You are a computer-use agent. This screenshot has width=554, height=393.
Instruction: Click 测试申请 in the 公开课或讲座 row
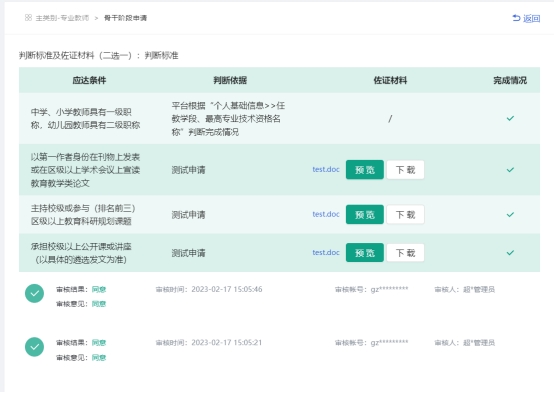pos(188,253)
